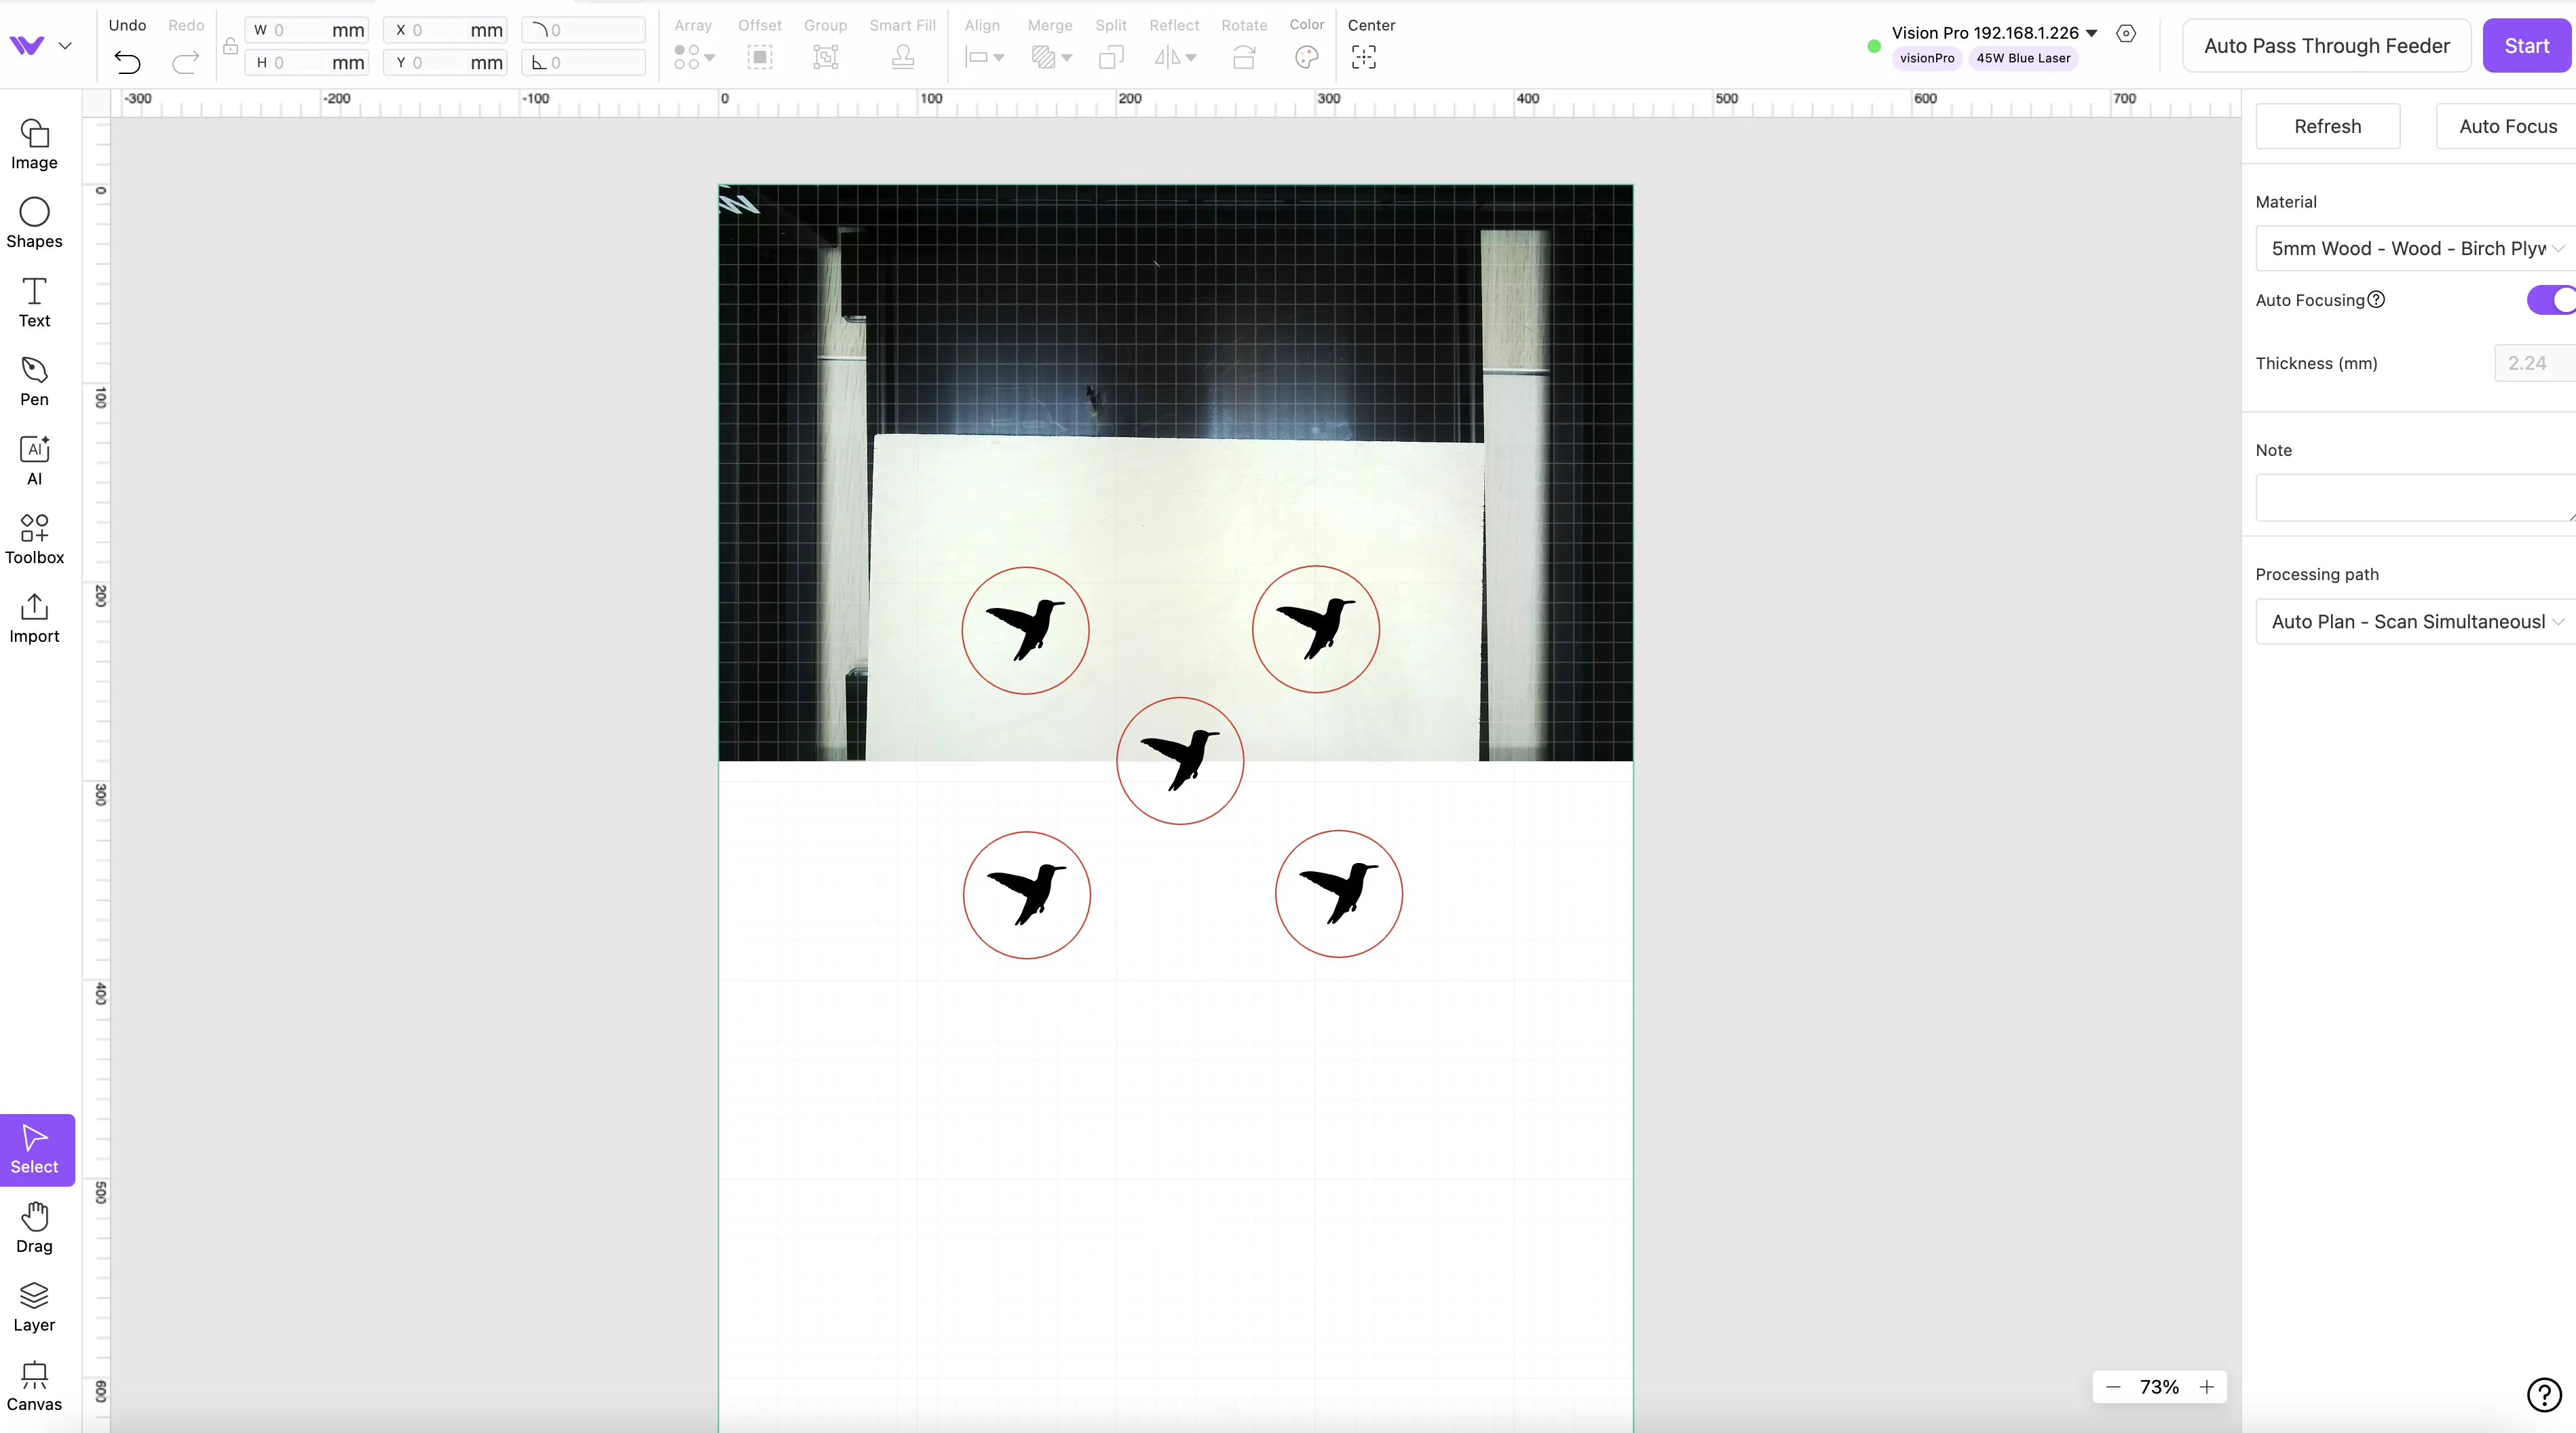The width and height of the screenshot is (2576, 1433).
Task: Click Auto Pass Through Feeder button
Action: pyautogui.click(x=2326, y=45)
